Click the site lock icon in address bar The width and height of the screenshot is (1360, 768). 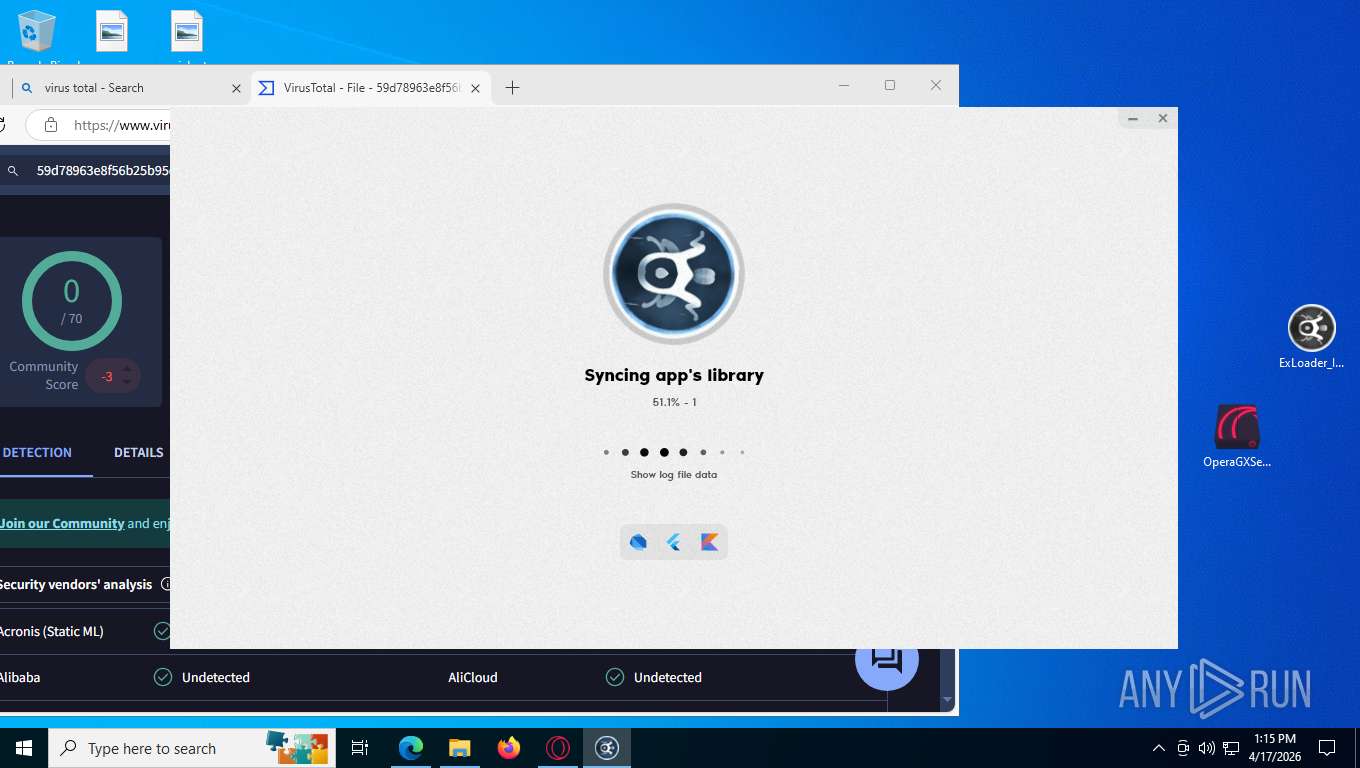[x=51, y=125]
